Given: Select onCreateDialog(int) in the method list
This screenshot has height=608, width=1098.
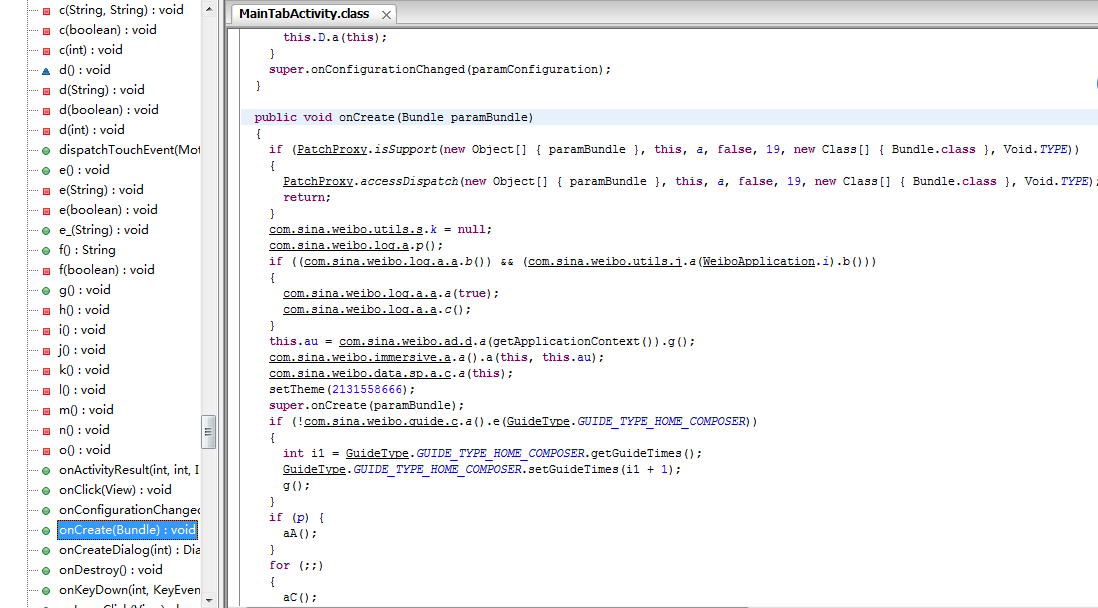Looking at the screenshot, I should (x=128, y=550).
